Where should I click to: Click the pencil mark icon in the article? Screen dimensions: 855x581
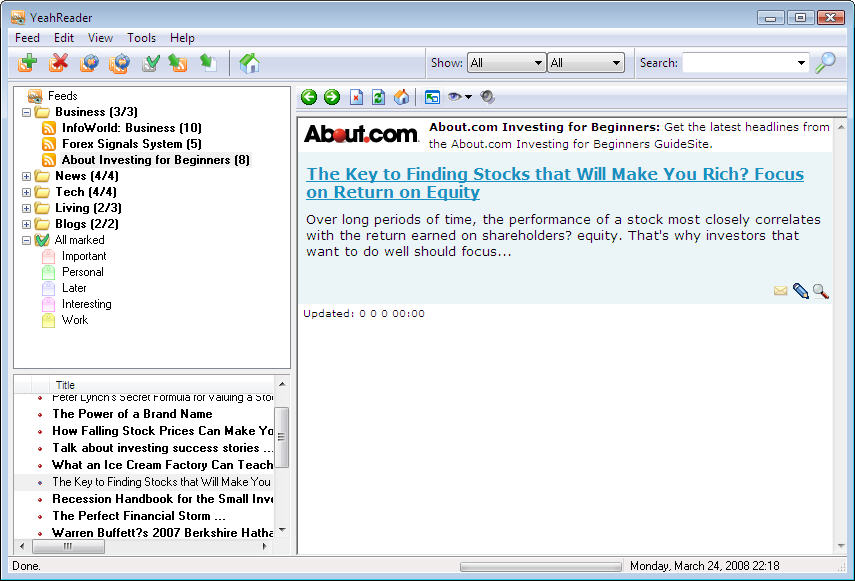coord(800,291)
